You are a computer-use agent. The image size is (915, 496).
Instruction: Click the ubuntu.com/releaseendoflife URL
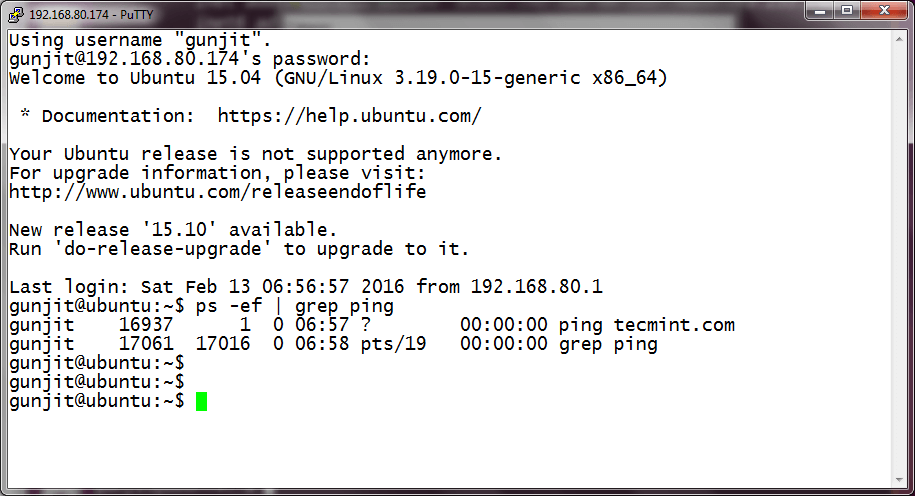click(217, 192)
